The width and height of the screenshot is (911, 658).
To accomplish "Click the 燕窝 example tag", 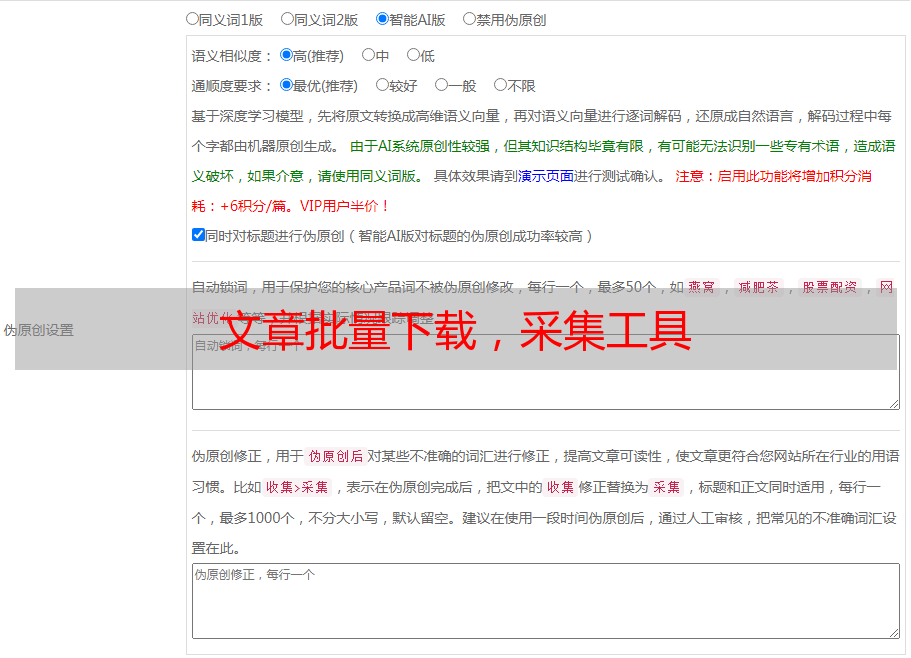I will (701, 287).
